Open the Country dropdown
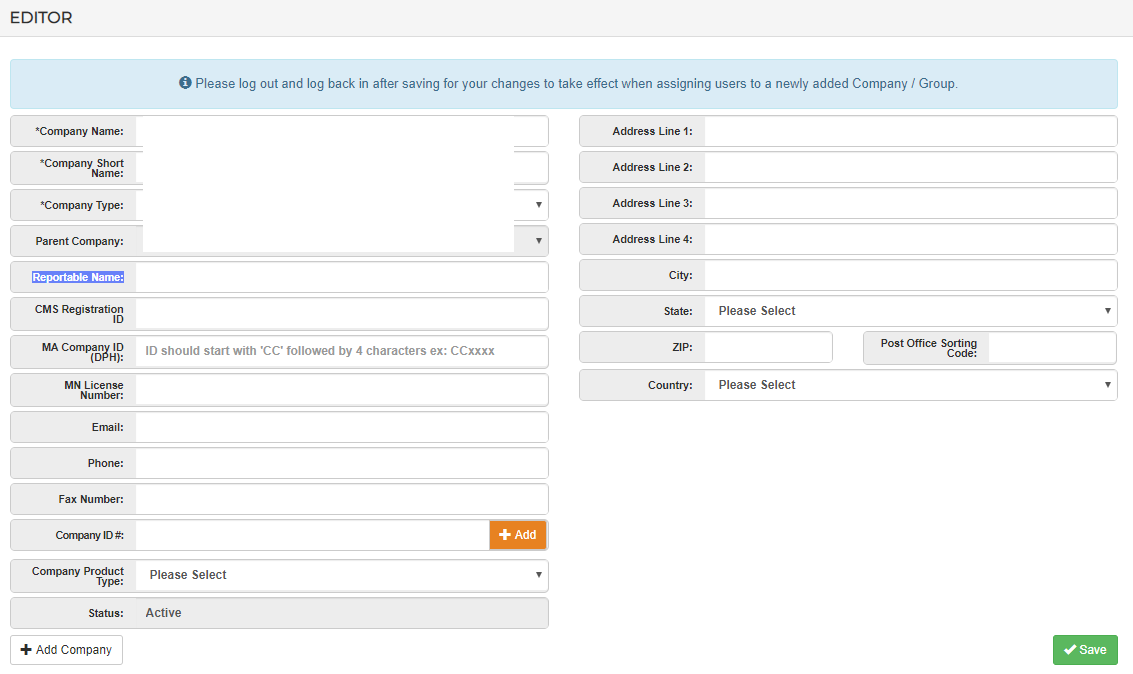Viewport: 1133px width, 674px height. pos(910,385)
